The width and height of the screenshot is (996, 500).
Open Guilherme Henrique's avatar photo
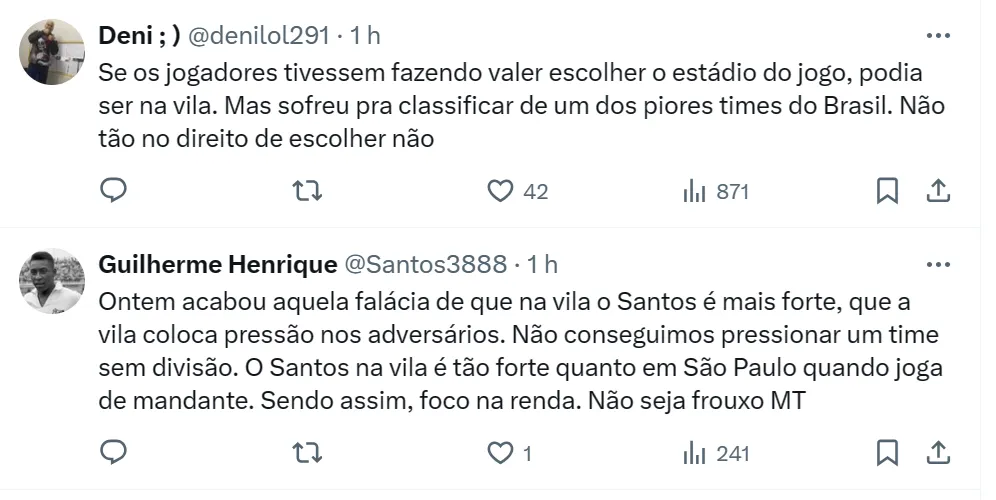tap(53, 281)
